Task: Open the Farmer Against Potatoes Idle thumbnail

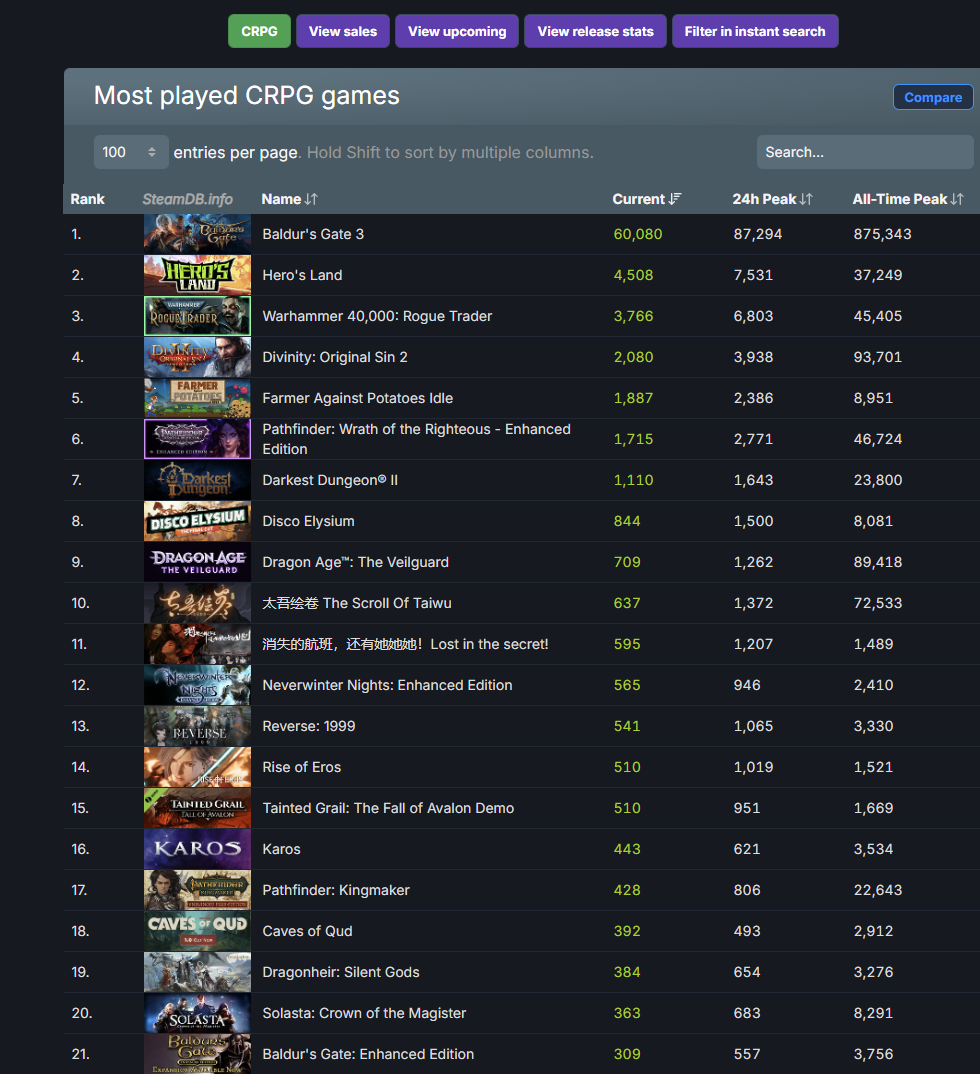Action: [197, 398]
